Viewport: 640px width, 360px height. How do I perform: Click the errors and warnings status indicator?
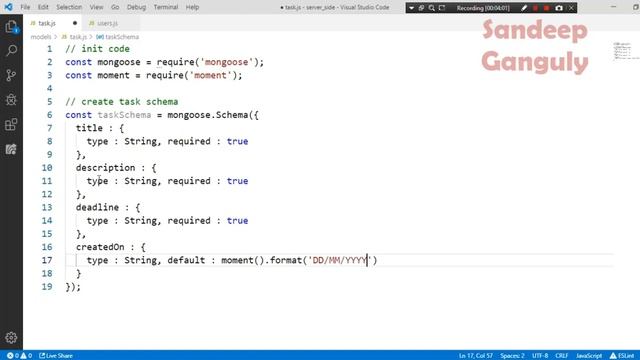click(19, 356)
